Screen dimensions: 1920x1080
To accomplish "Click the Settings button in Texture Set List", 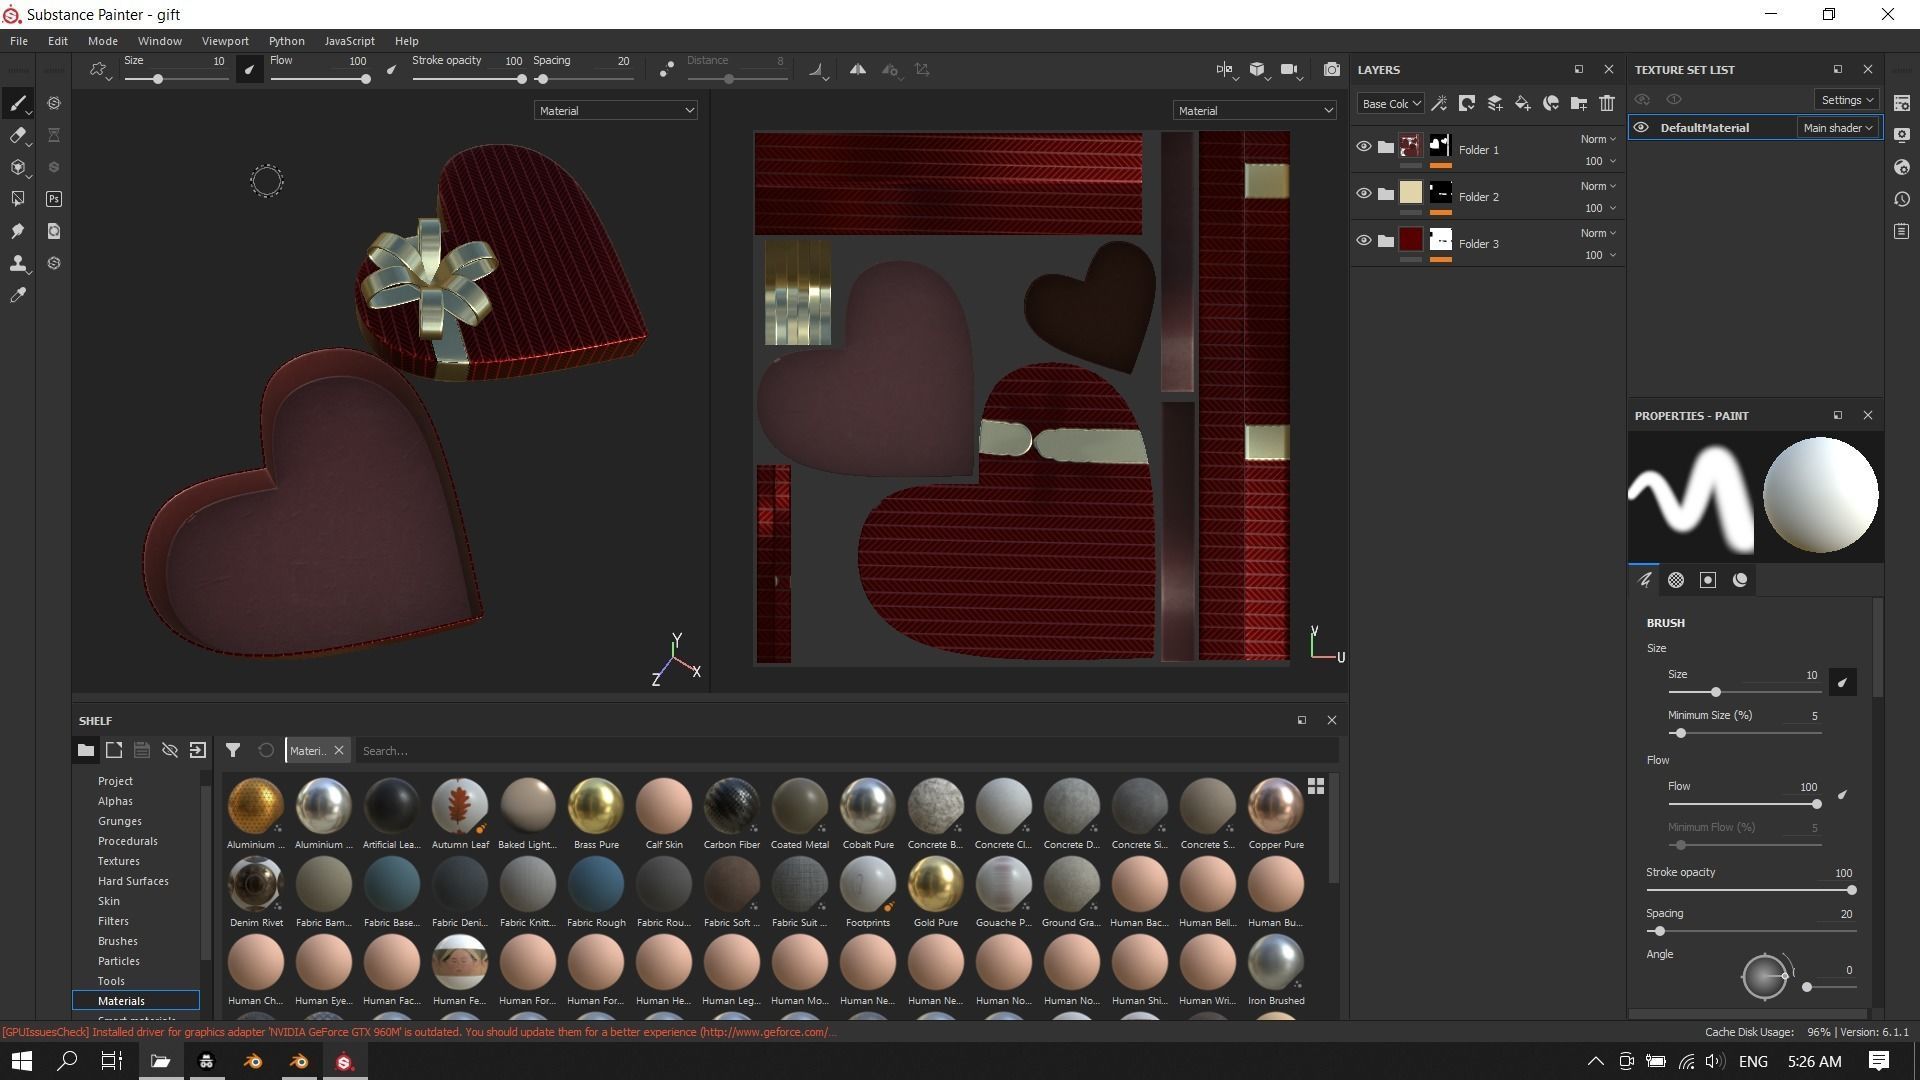I will point(1846,100).
